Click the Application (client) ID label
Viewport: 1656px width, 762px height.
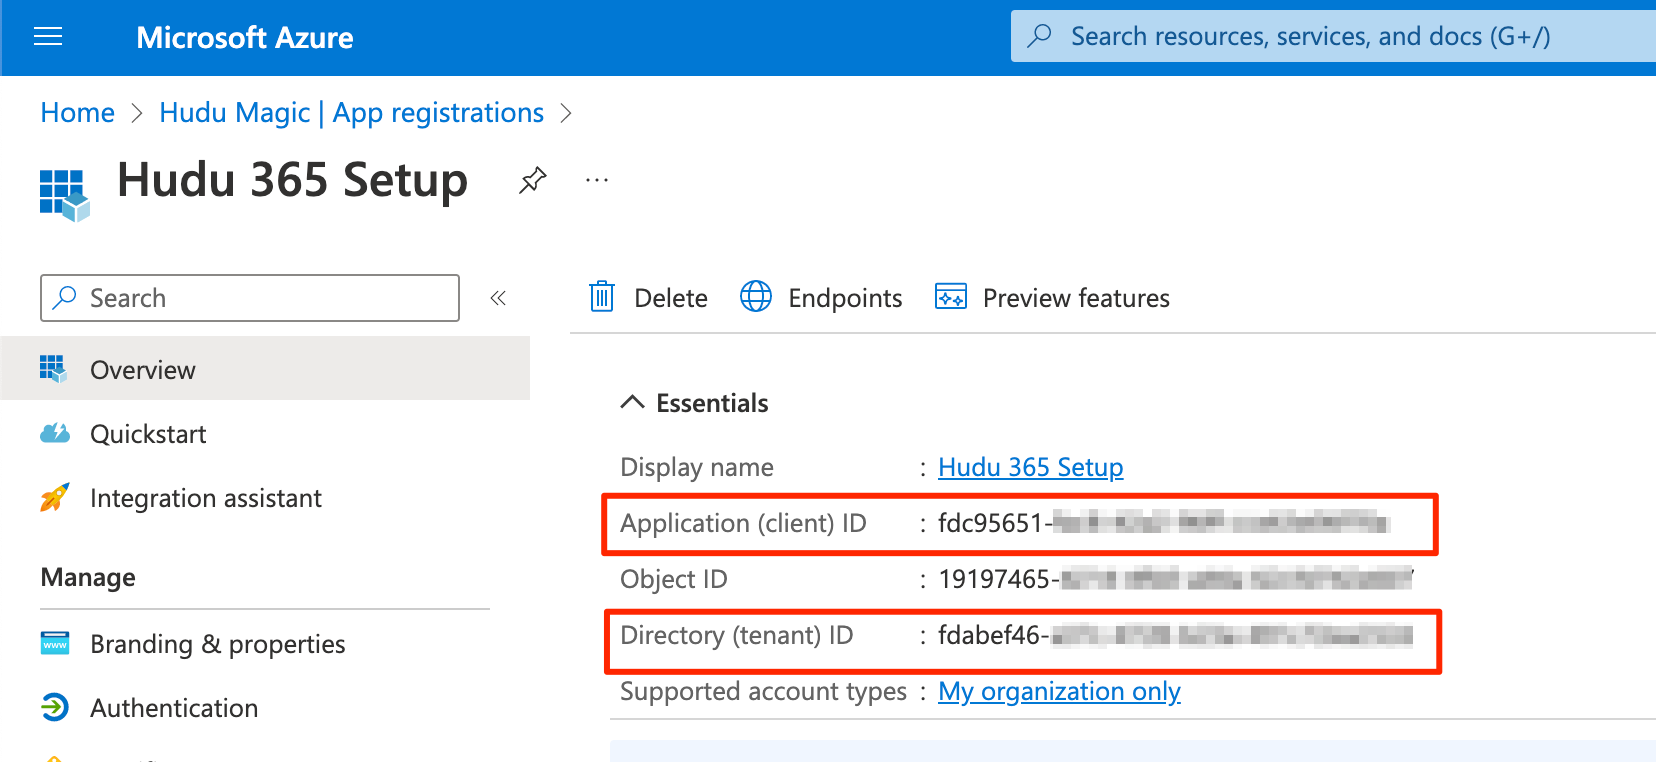[x=743, y=523]
